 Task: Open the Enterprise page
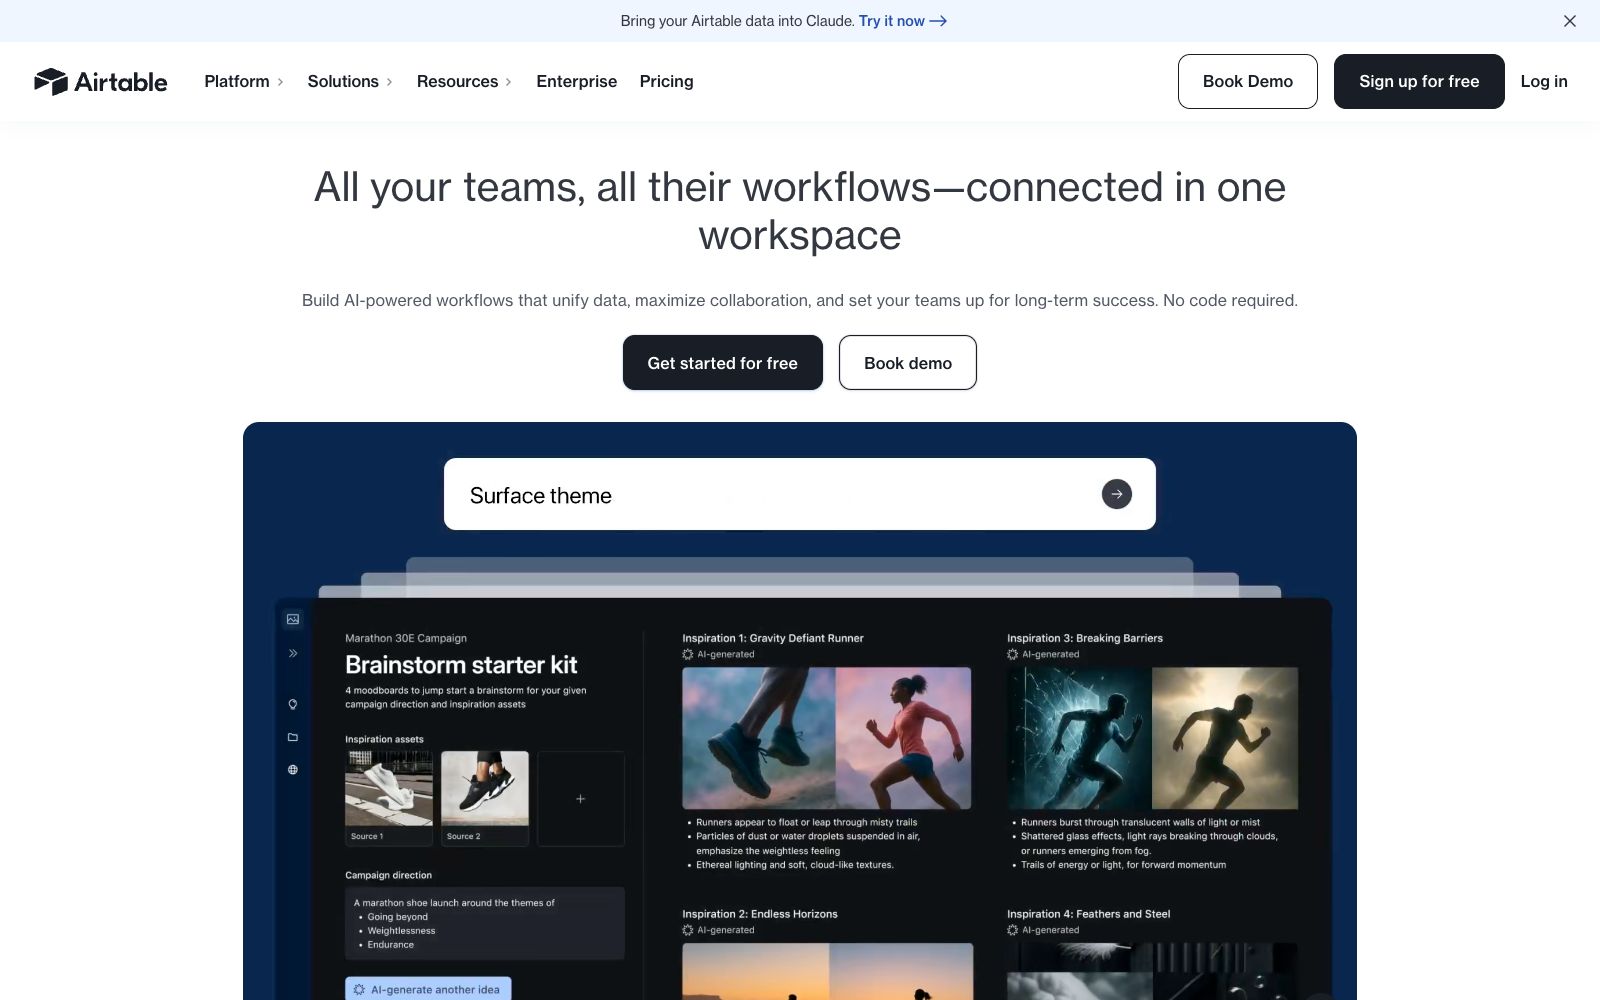577,82
